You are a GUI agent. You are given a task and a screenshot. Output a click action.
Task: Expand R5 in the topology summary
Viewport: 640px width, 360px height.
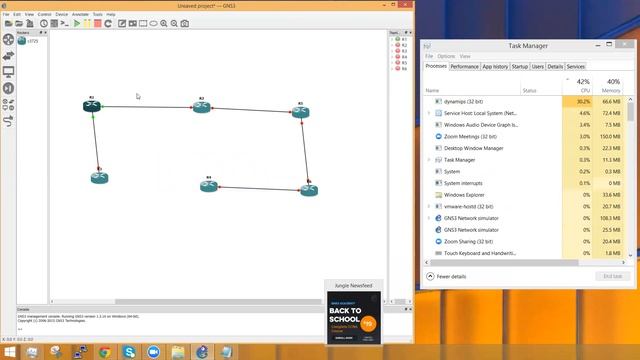tap(392, 63)
